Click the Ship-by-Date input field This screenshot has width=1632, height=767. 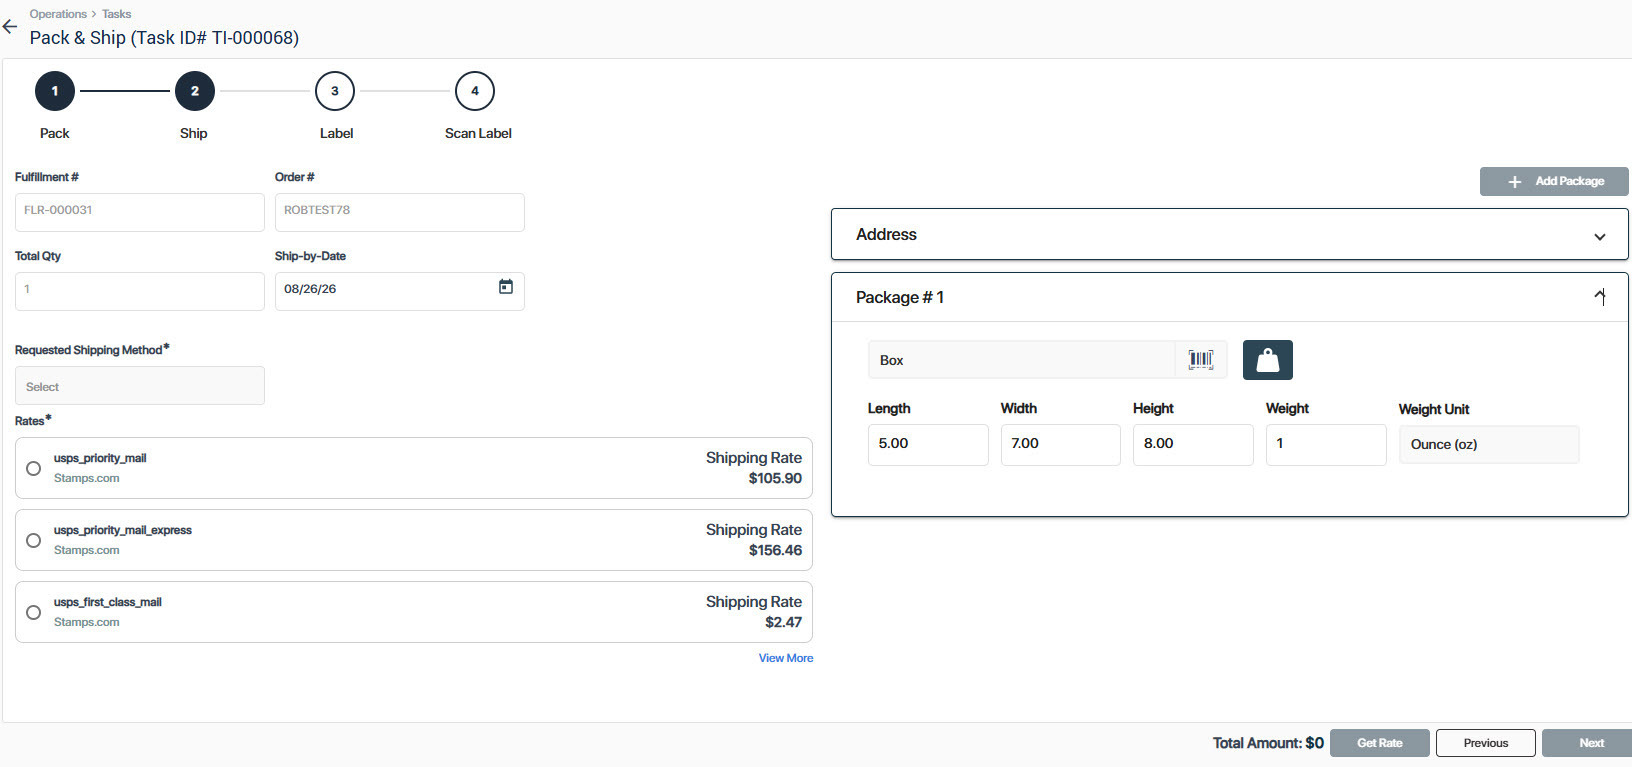click(x=400, y=291)
